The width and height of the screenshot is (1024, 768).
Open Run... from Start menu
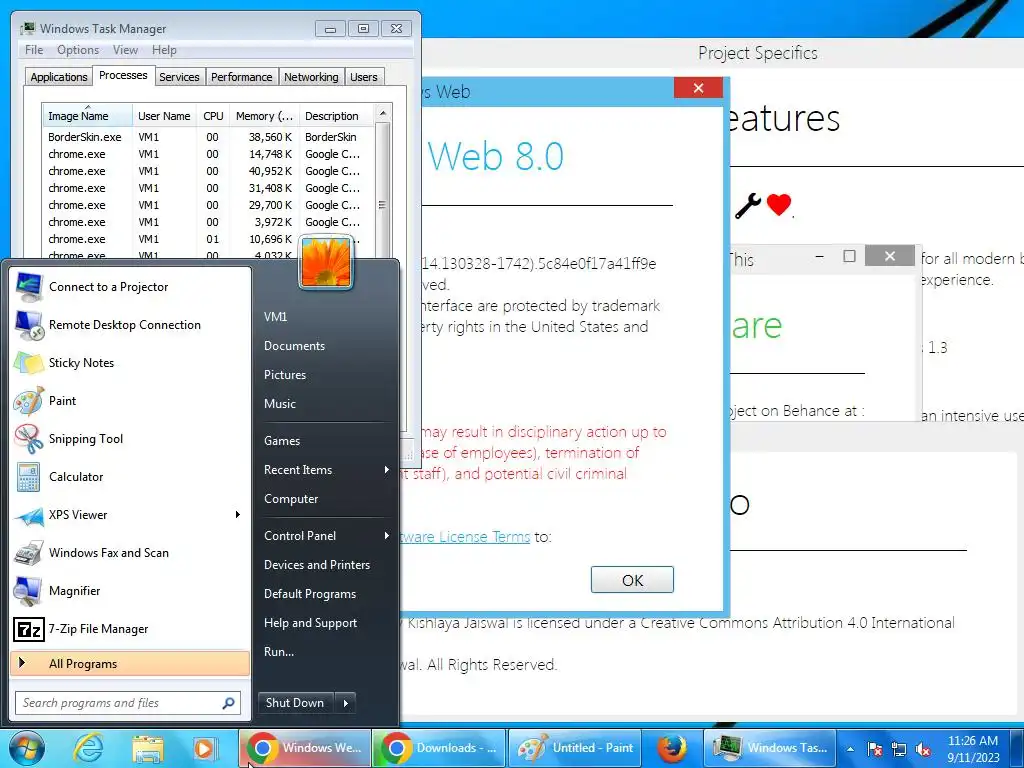coord(279,652)
